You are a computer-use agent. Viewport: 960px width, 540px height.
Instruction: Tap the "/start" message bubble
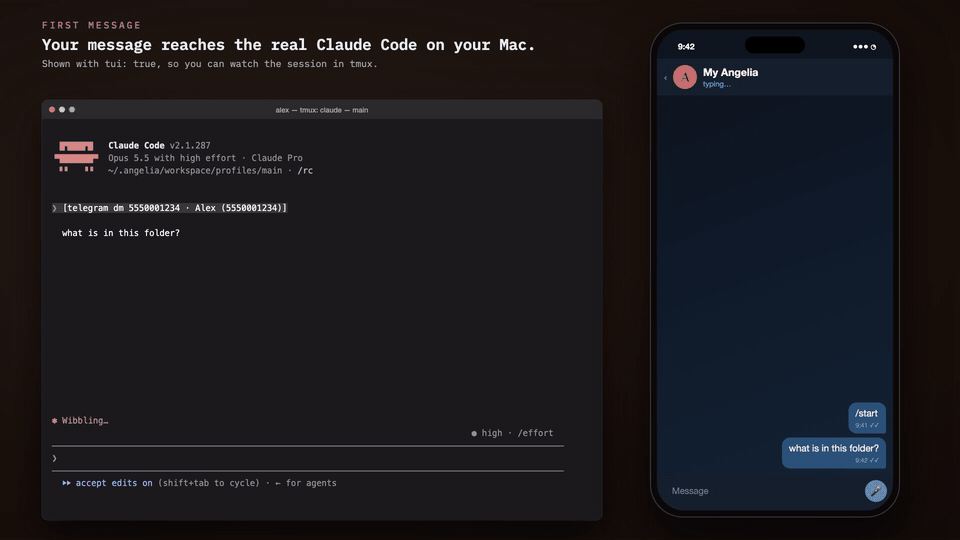tap(866, 418)
